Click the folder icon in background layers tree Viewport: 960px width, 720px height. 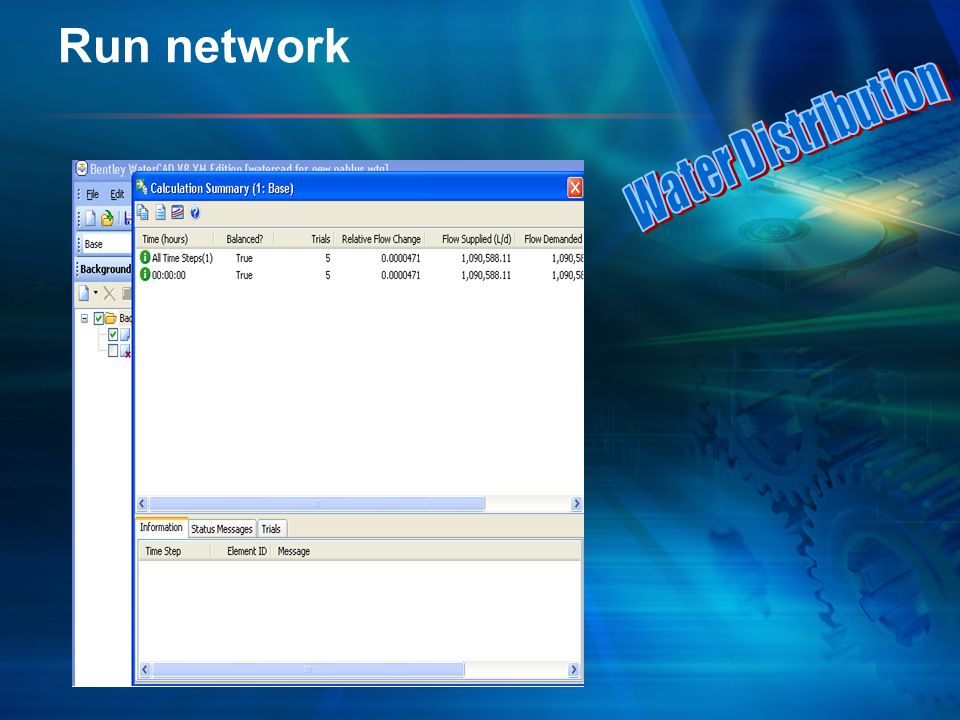tap(111, 318)
